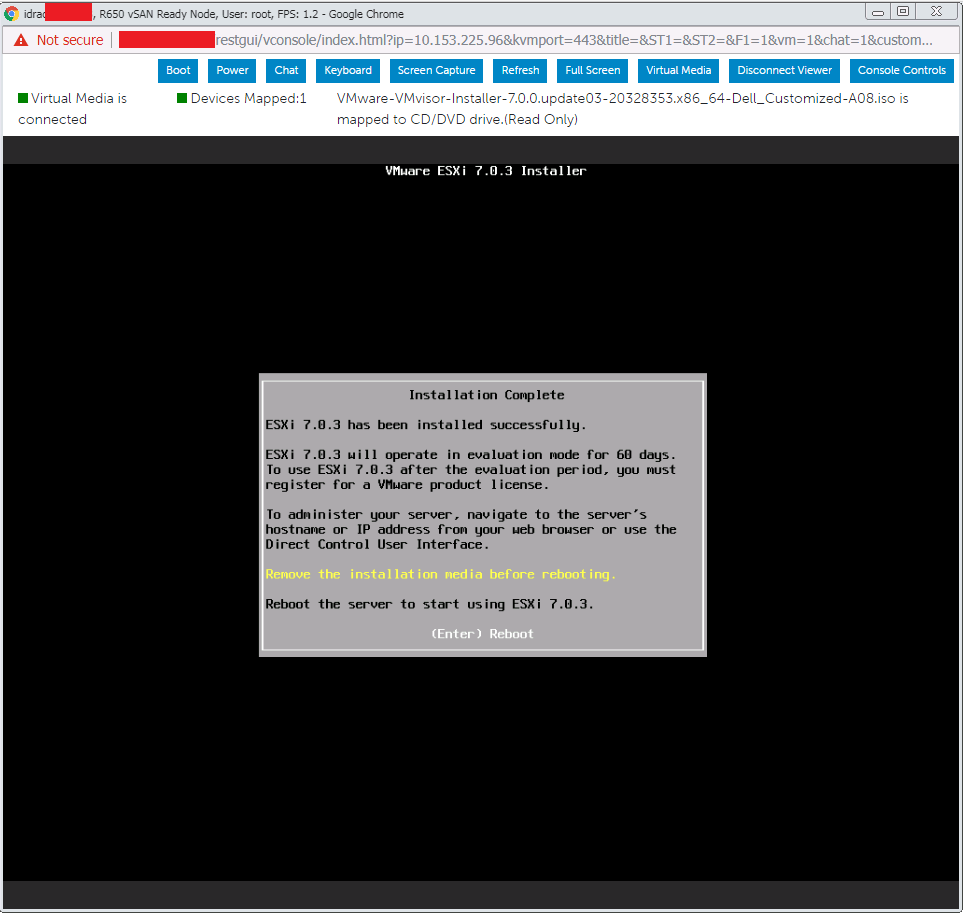963x913 pixels.
Task: Click the "Not secure" label
Action: 70,40
